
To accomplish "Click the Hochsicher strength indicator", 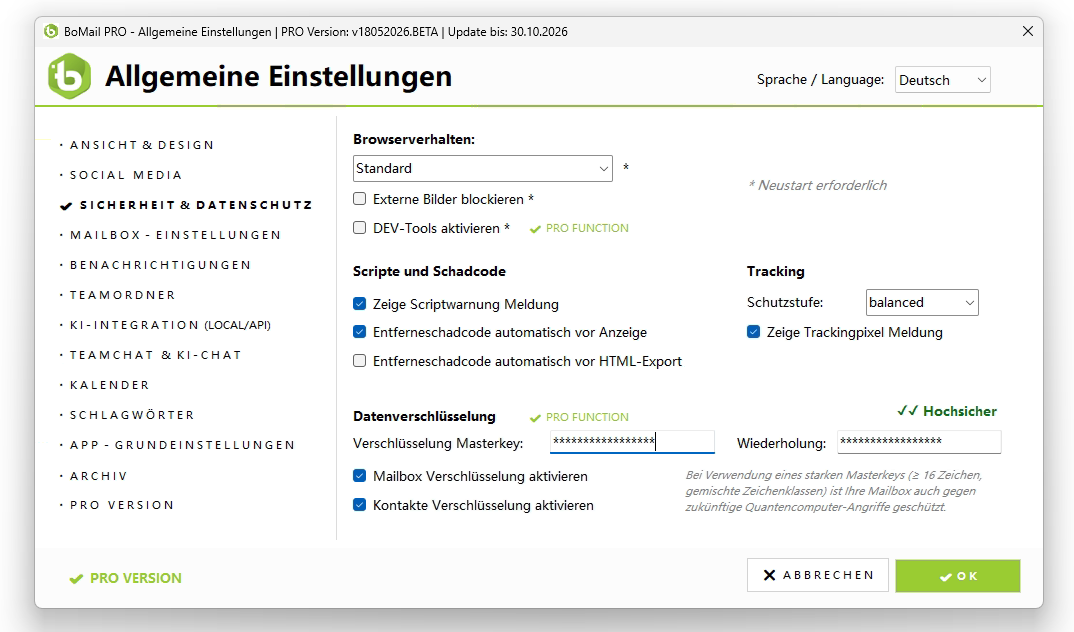I will coord(947,412).
